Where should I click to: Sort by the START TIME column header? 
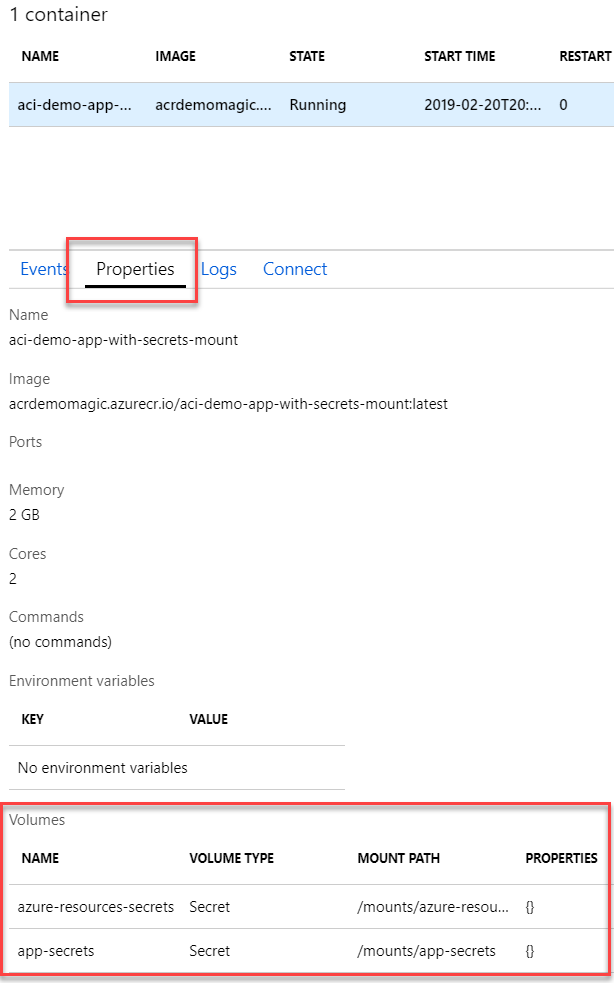459,57
